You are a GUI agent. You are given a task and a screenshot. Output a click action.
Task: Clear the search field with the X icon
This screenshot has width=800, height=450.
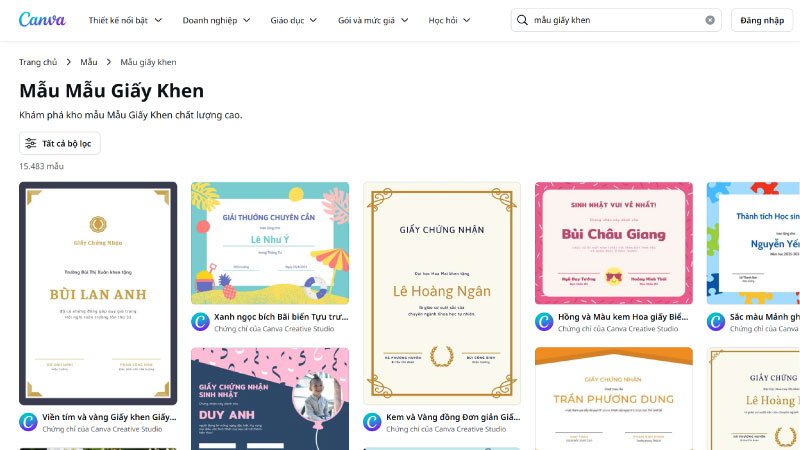(x=710, y=20)
